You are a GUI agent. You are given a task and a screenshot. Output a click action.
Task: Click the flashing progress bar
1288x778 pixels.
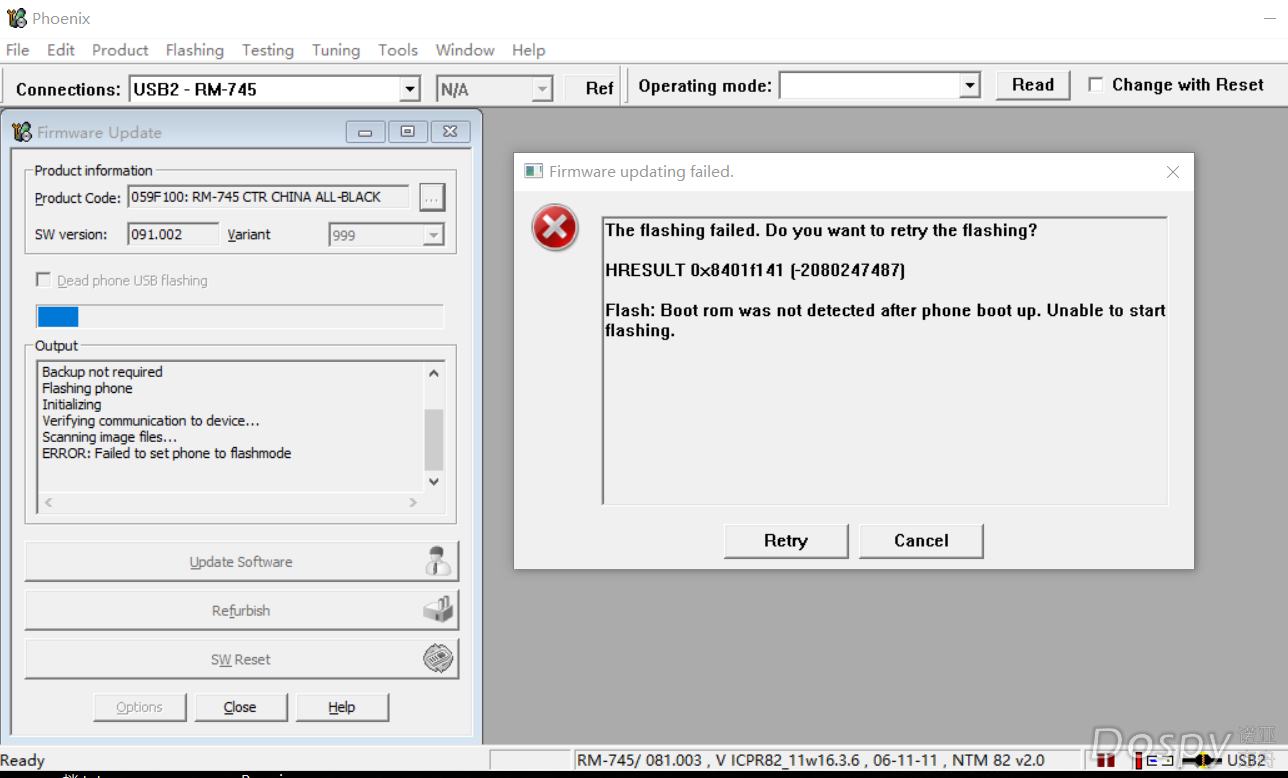[239, 316]
